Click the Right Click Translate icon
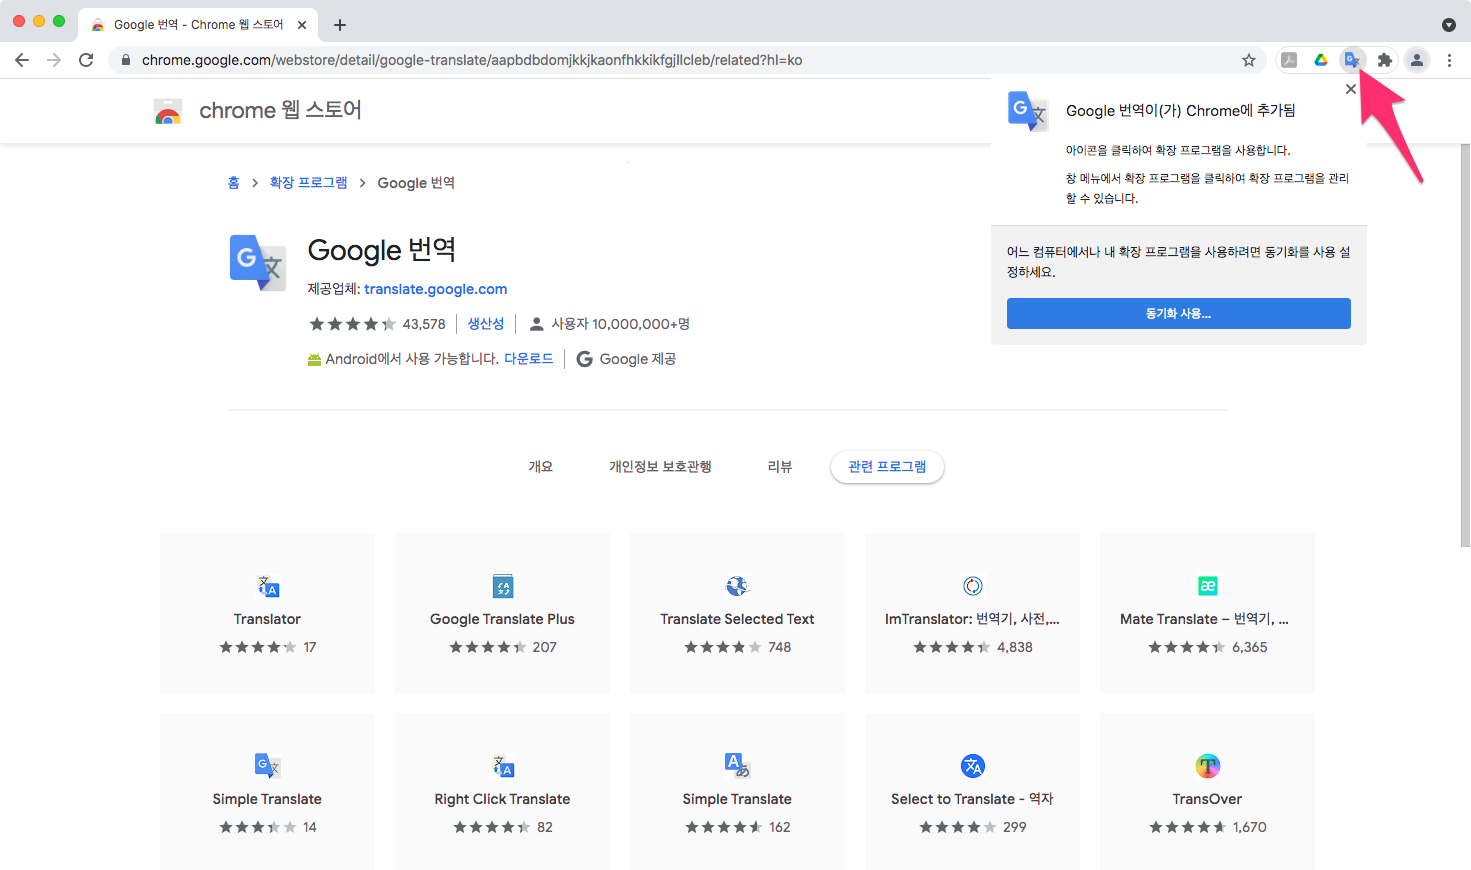 point(503,766)
